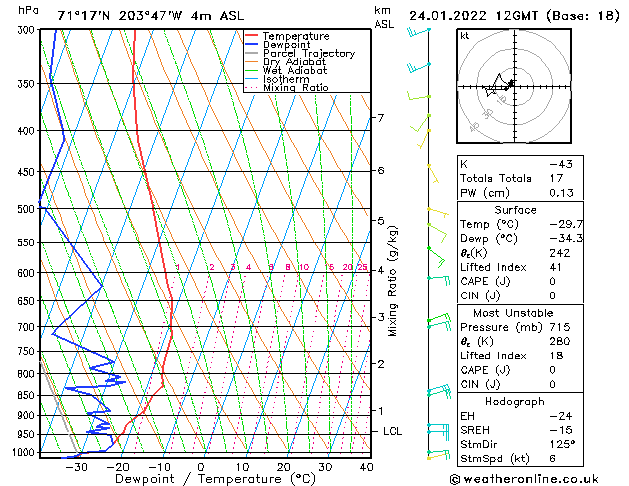Click the surface Temp value -29.7

pyautogui.click(x=566, y=224)
